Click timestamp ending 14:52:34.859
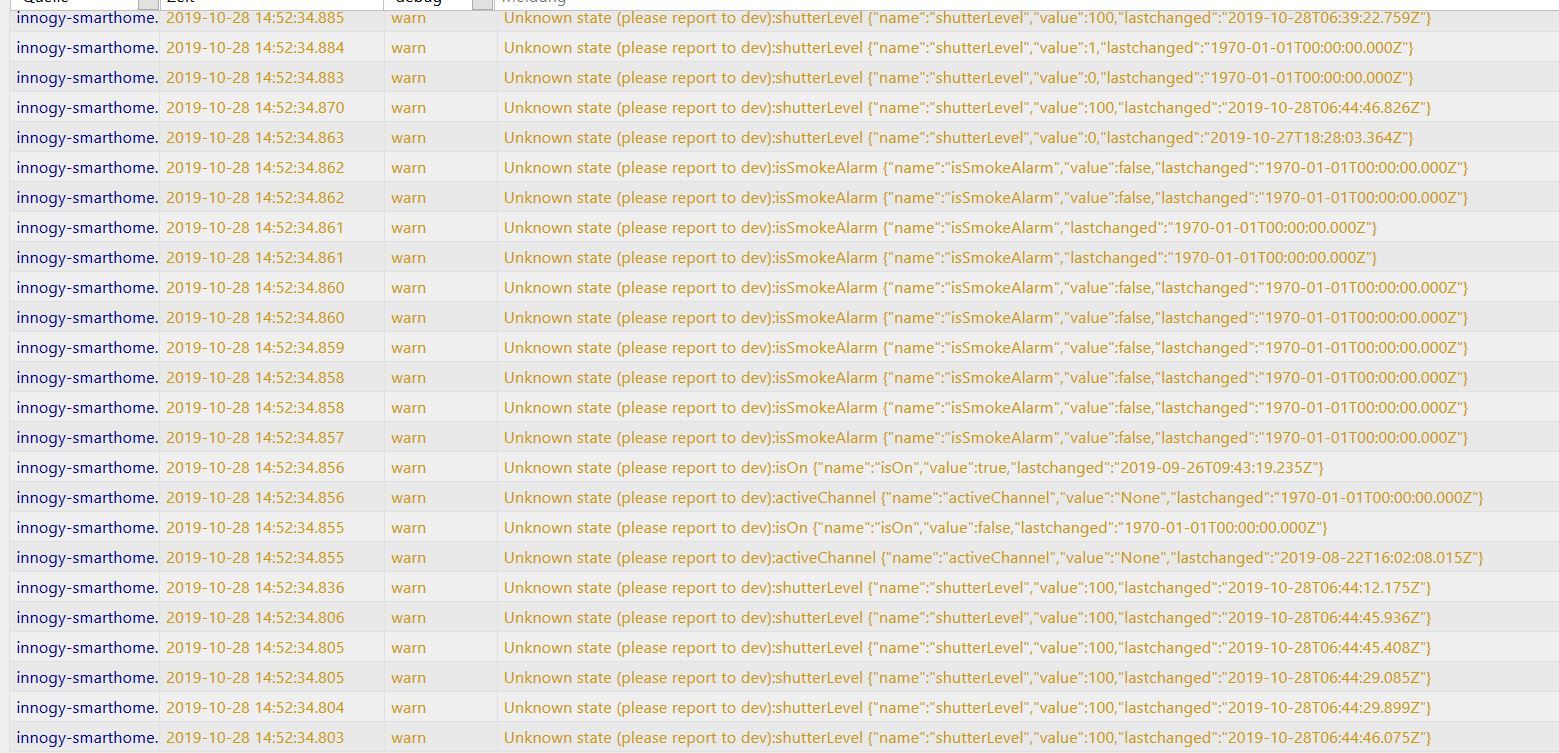 click(255, 348)
